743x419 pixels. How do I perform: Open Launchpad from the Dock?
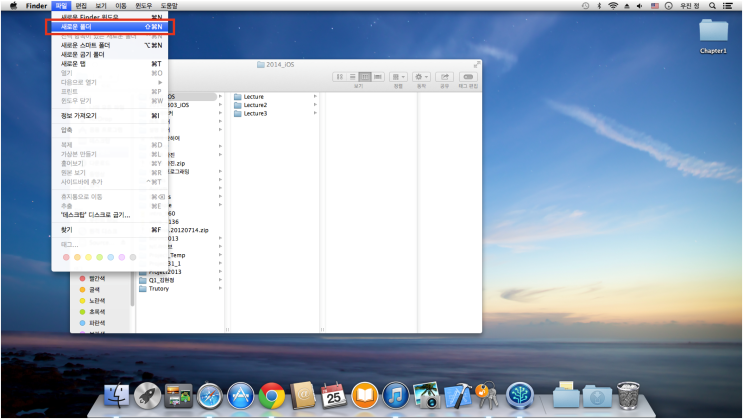(x=147, y=396)
